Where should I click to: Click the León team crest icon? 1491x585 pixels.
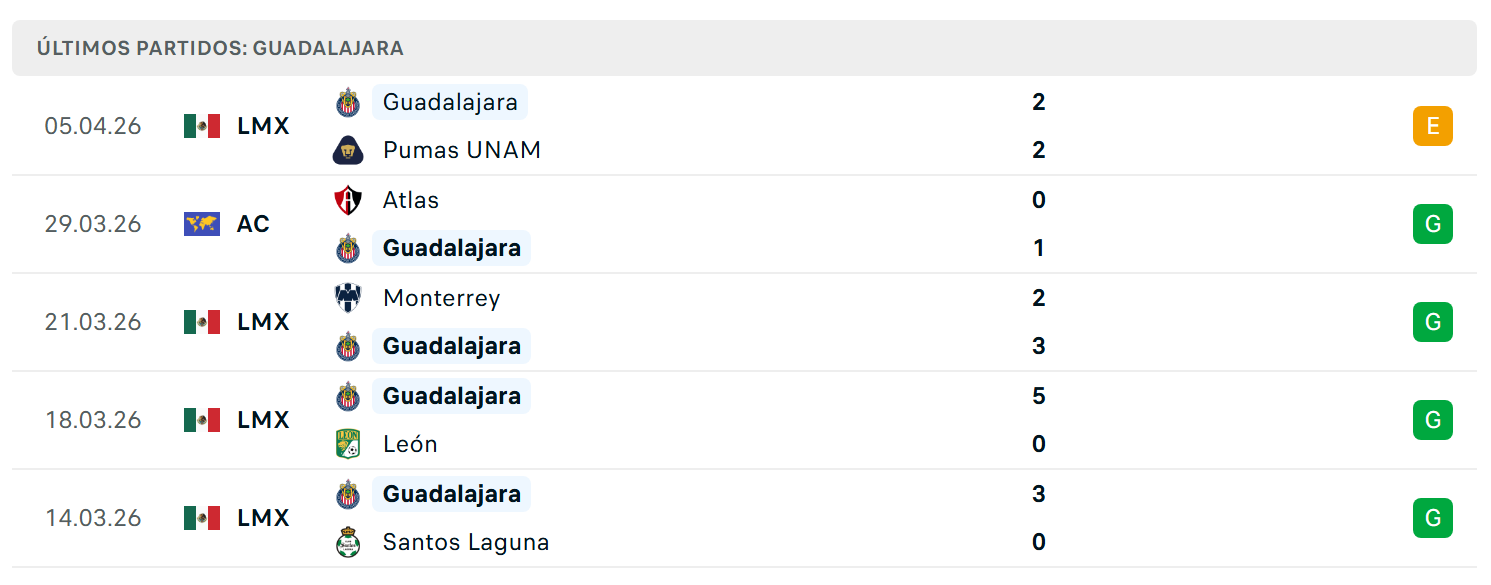pyautogui.click(x=347, y=444)
